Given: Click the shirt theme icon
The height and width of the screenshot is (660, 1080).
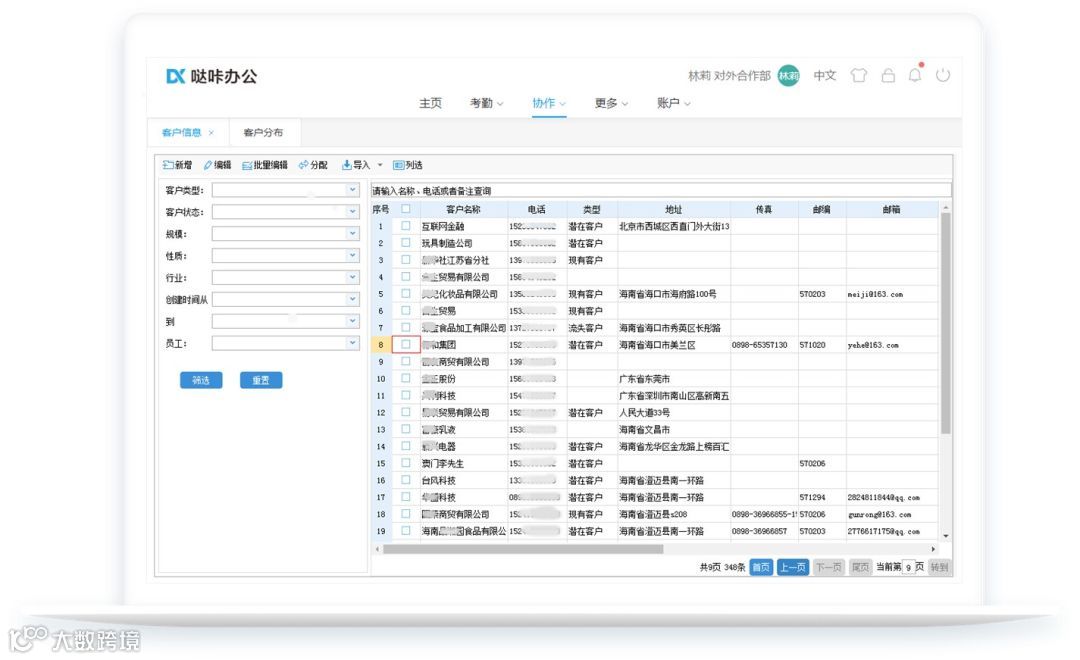Looking at the screenshot, I should pos(858,75).
